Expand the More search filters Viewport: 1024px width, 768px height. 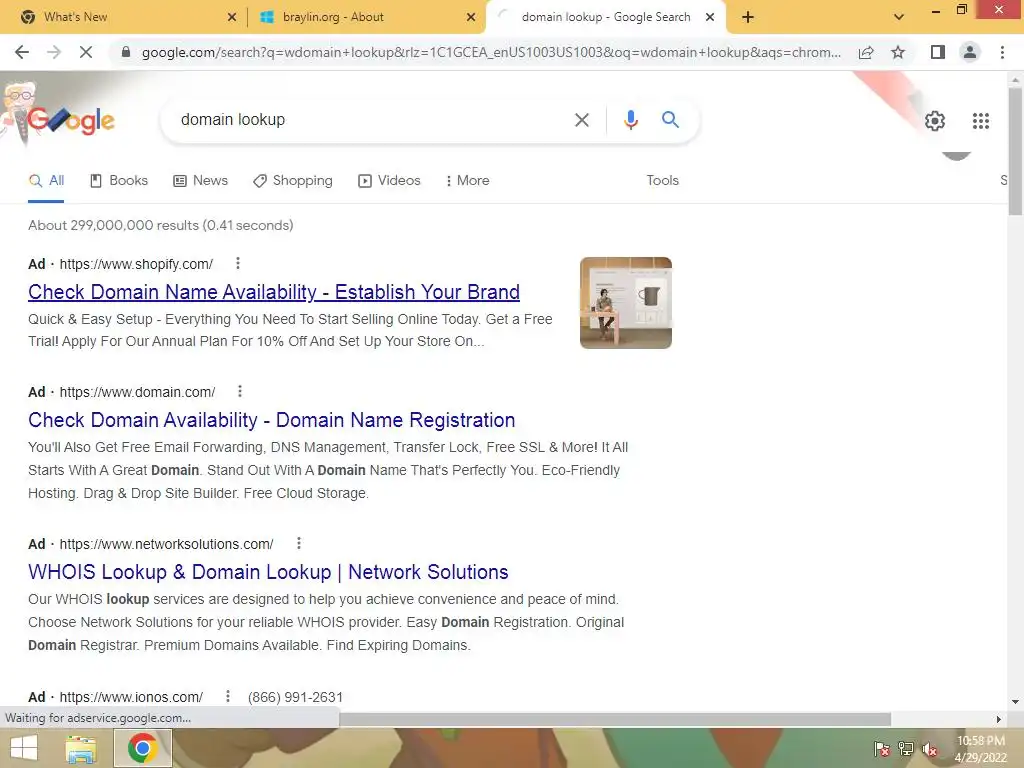coord(468,181)
